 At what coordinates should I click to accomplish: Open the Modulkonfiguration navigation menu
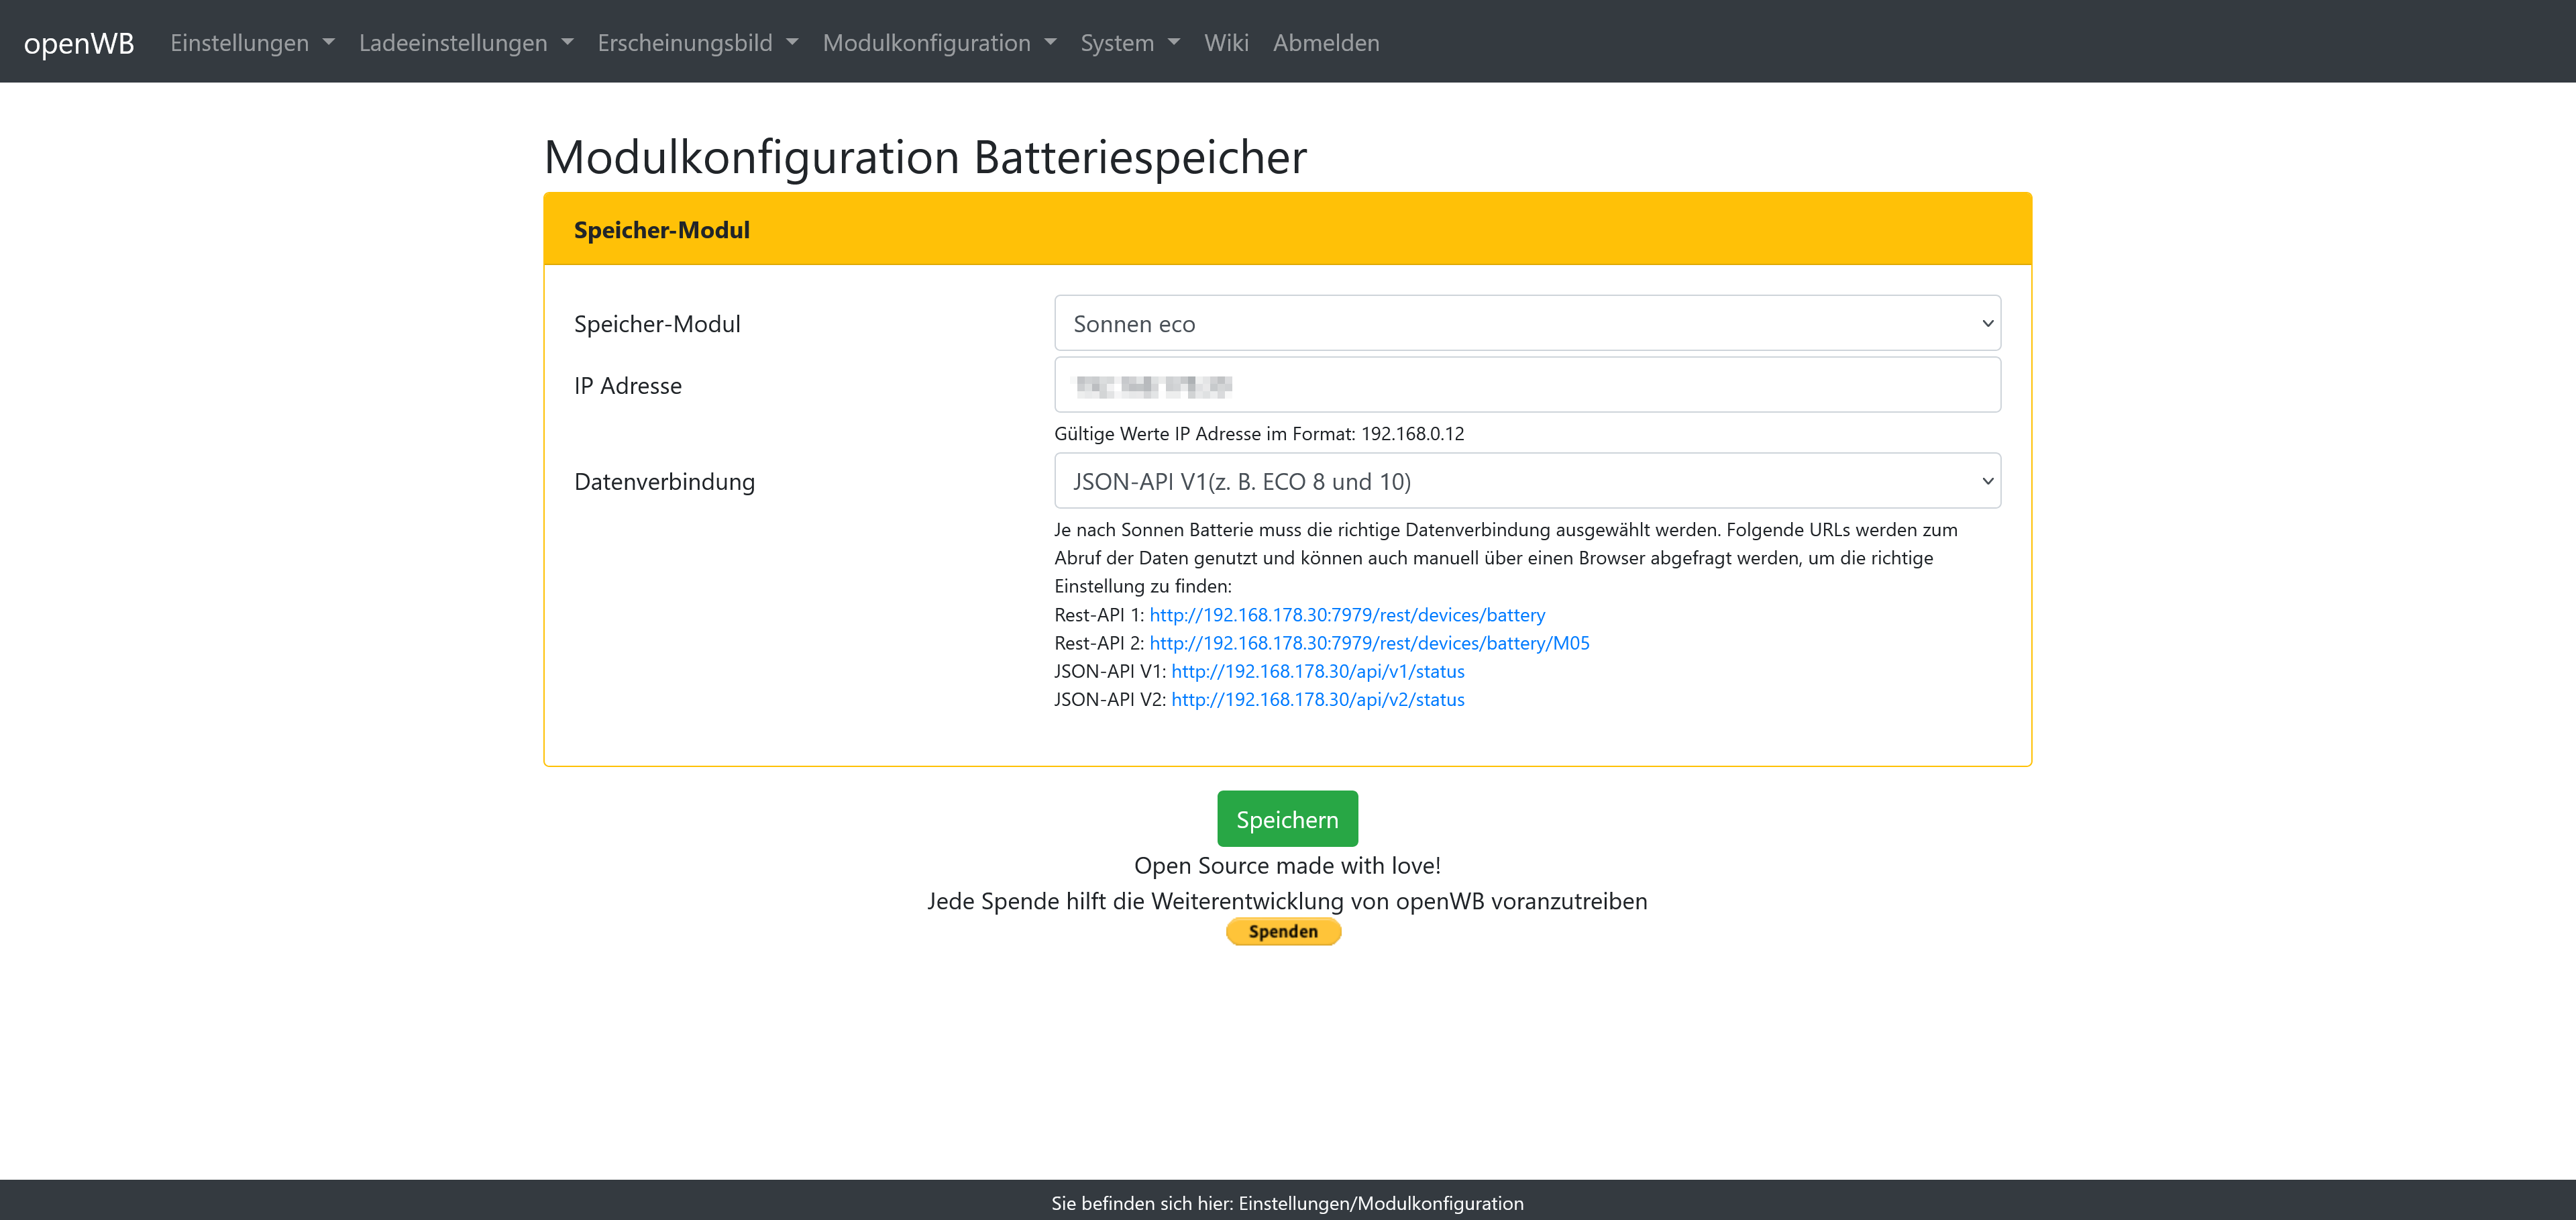click(938, 43)
